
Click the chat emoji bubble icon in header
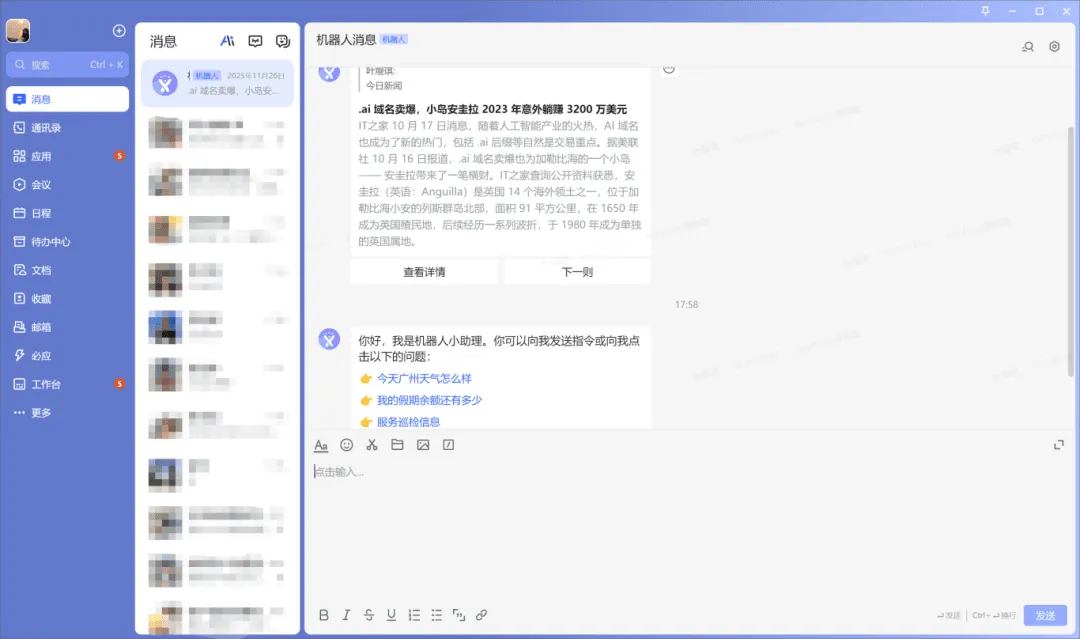[283, 41]
